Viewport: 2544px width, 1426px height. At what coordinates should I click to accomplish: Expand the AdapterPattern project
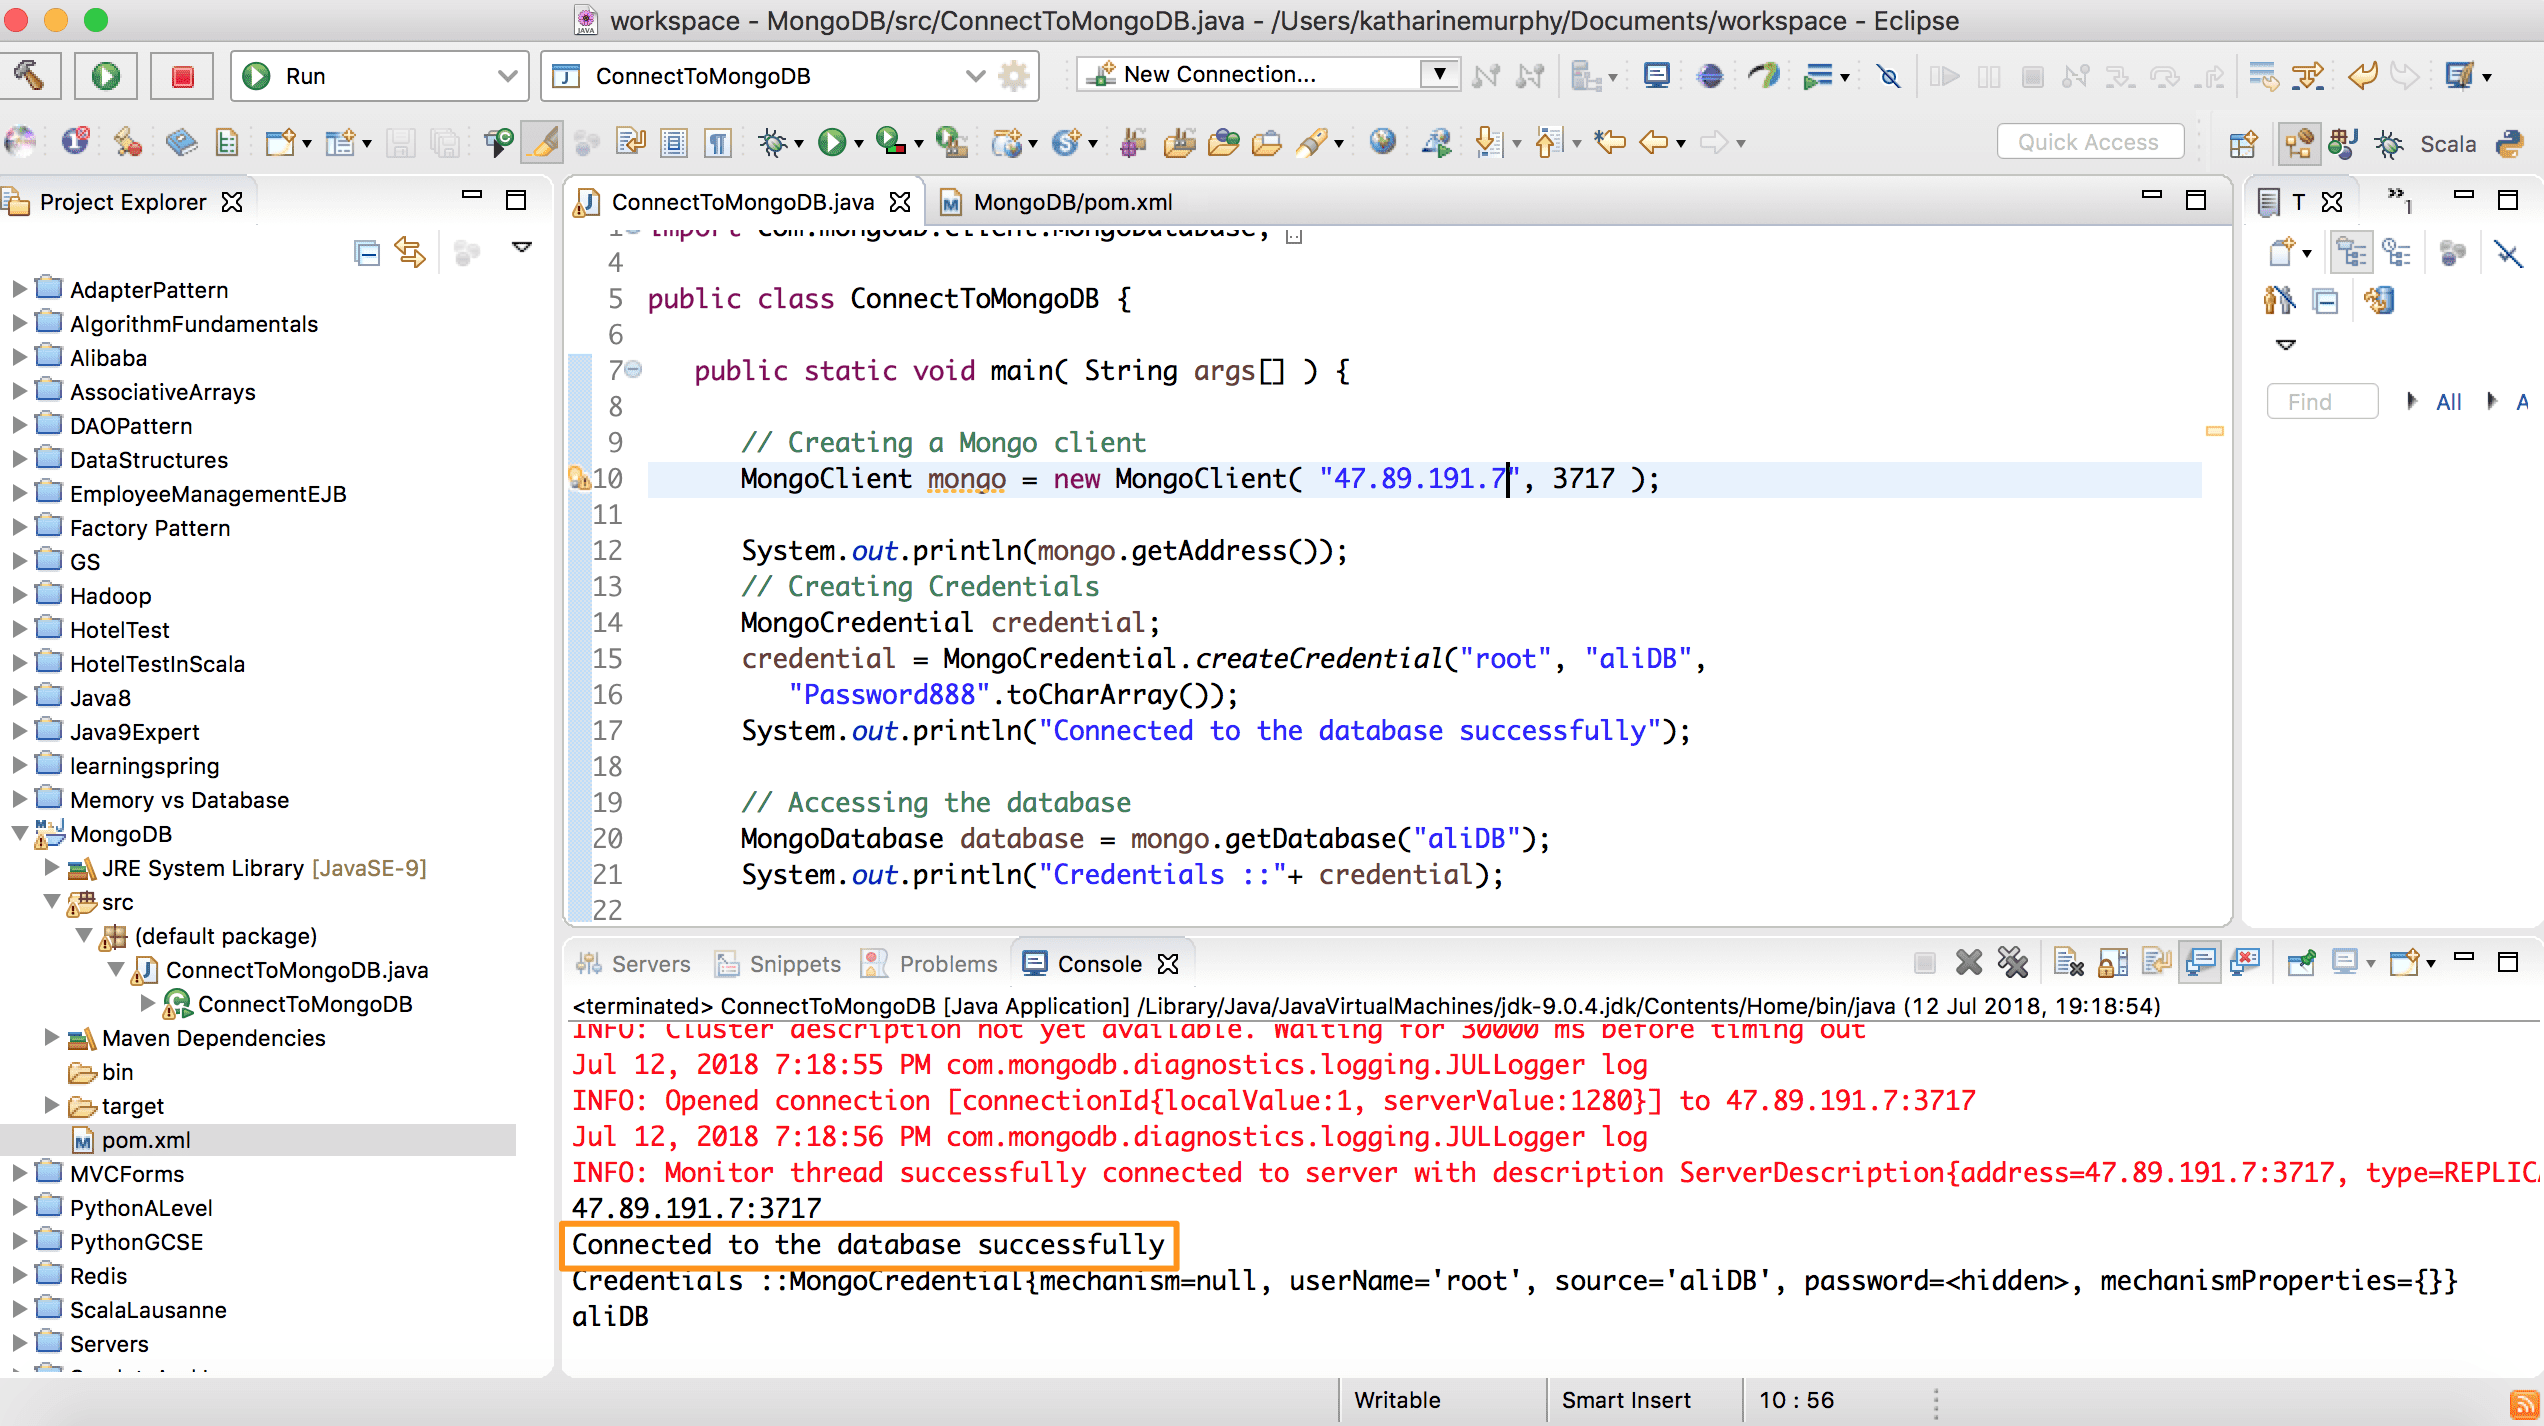point(19,290)
